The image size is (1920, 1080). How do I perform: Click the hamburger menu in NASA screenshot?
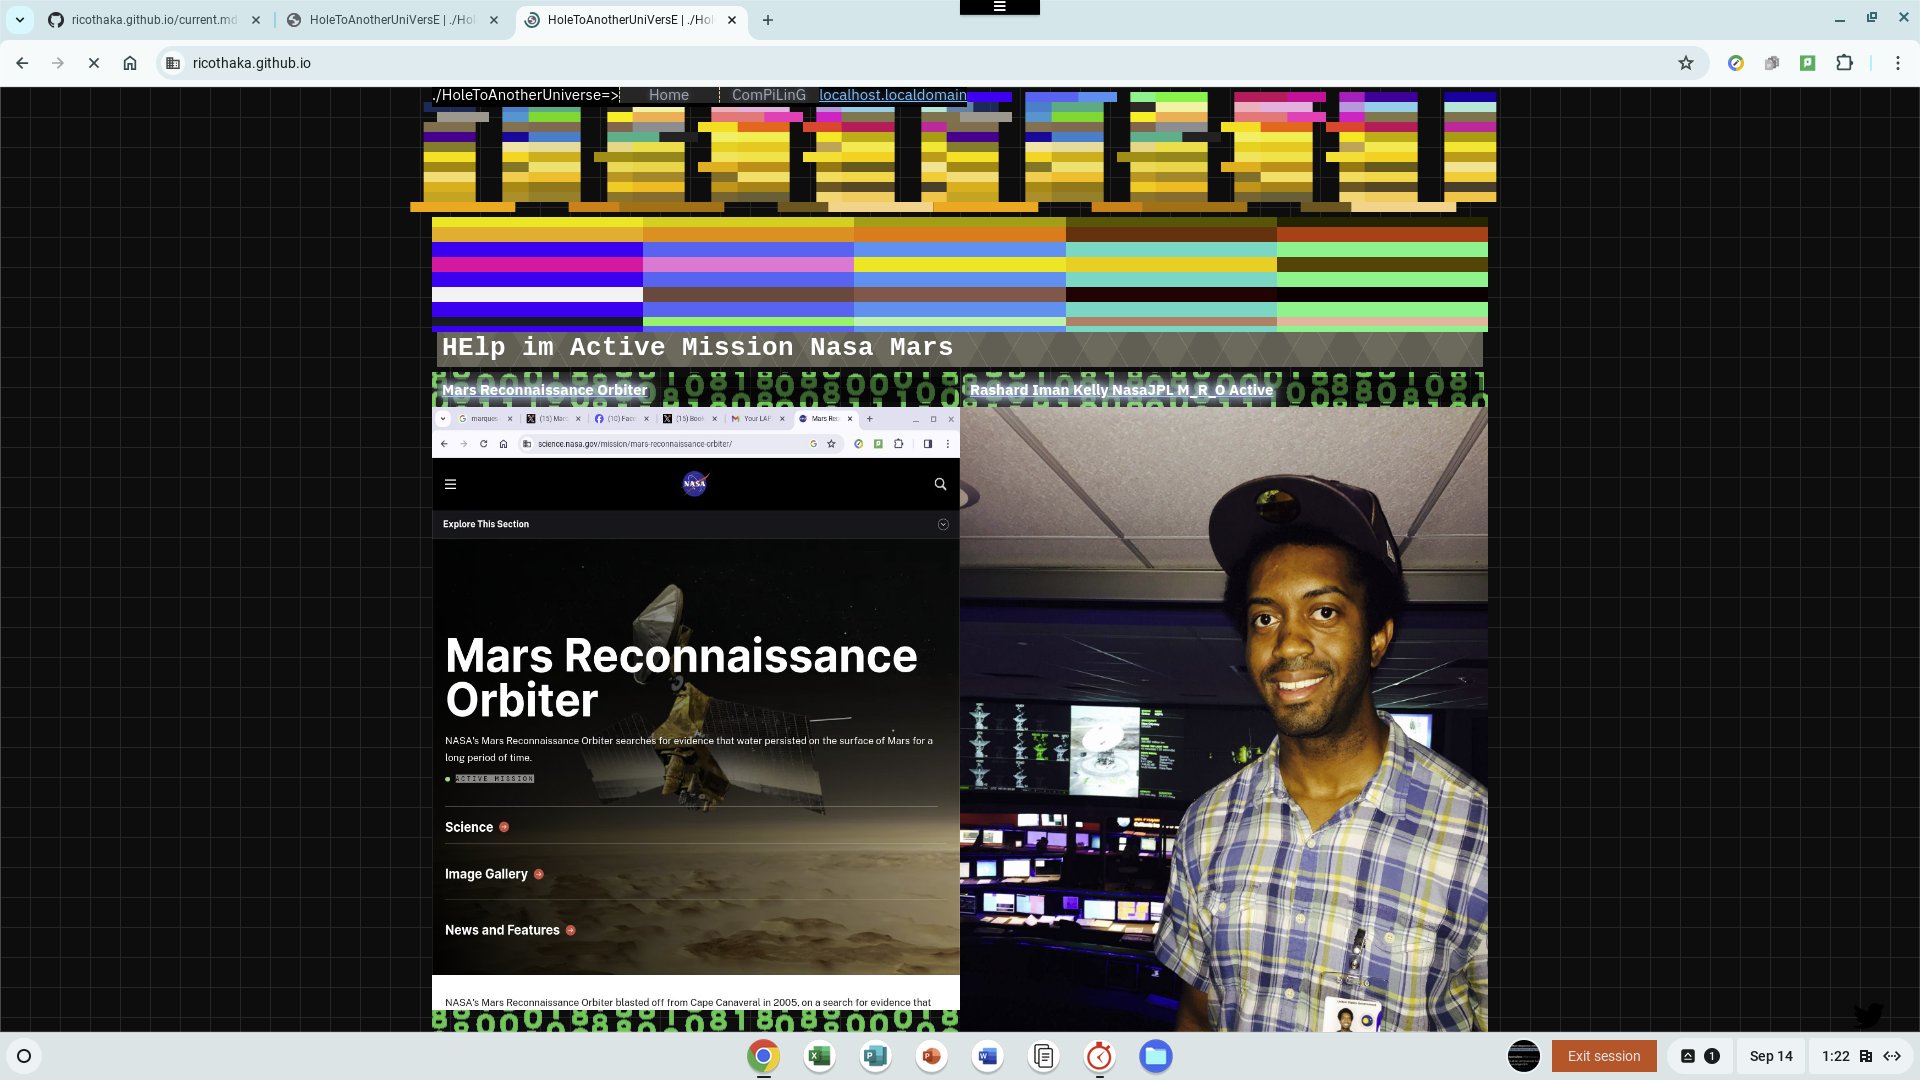pos(450,484)
